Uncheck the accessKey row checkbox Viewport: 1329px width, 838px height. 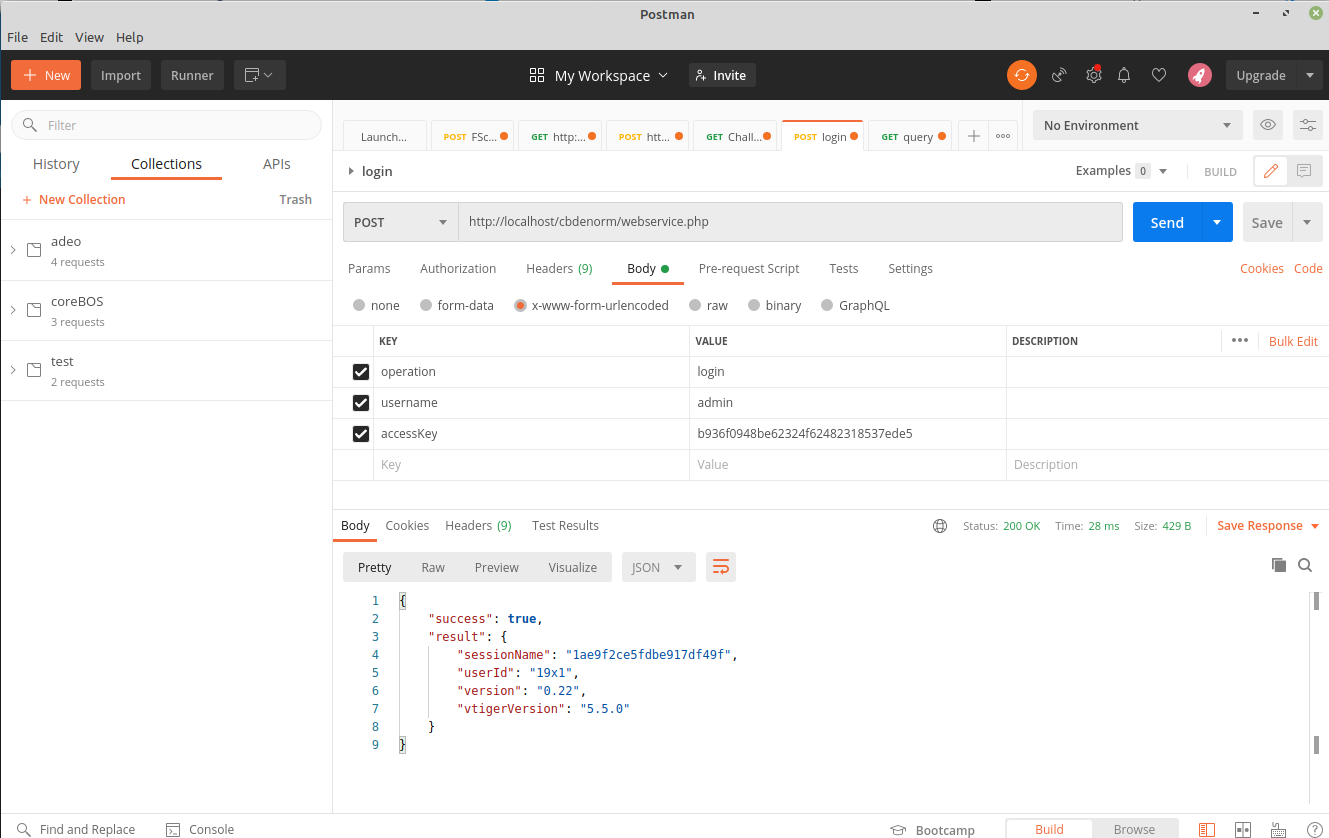361,434
